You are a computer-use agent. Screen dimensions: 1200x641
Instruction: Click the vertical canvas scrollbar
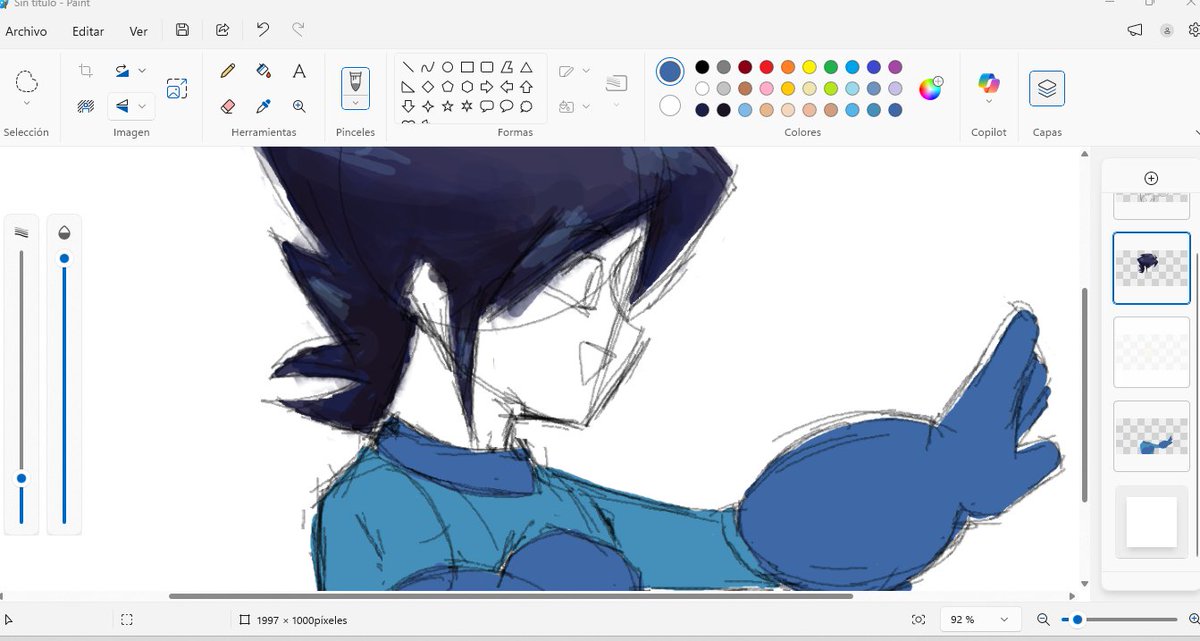pos(1085,395)
